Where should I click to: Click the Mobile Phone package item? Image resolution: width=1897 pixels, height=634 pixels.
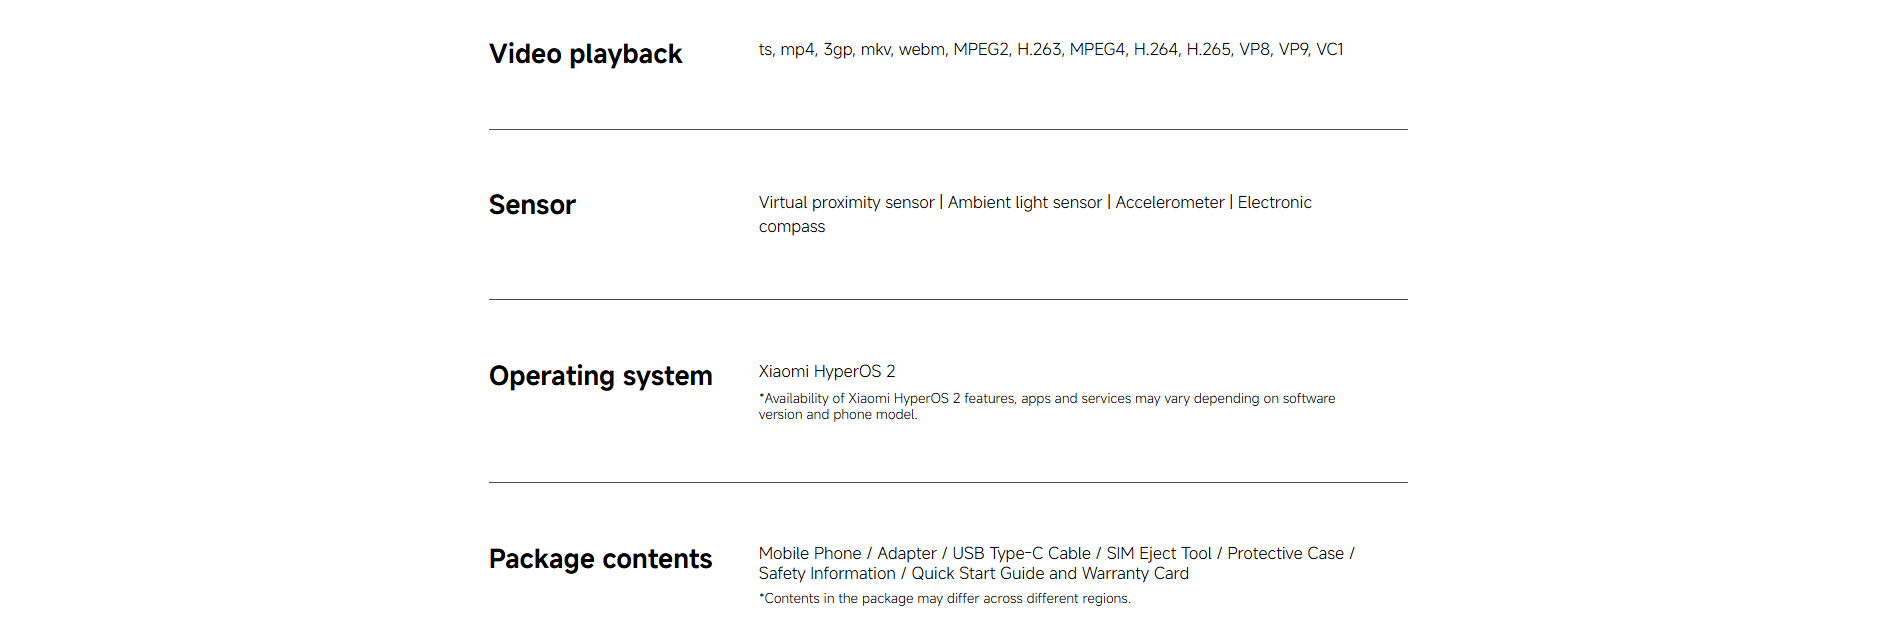pyautogui.click(x=809, y=554)
